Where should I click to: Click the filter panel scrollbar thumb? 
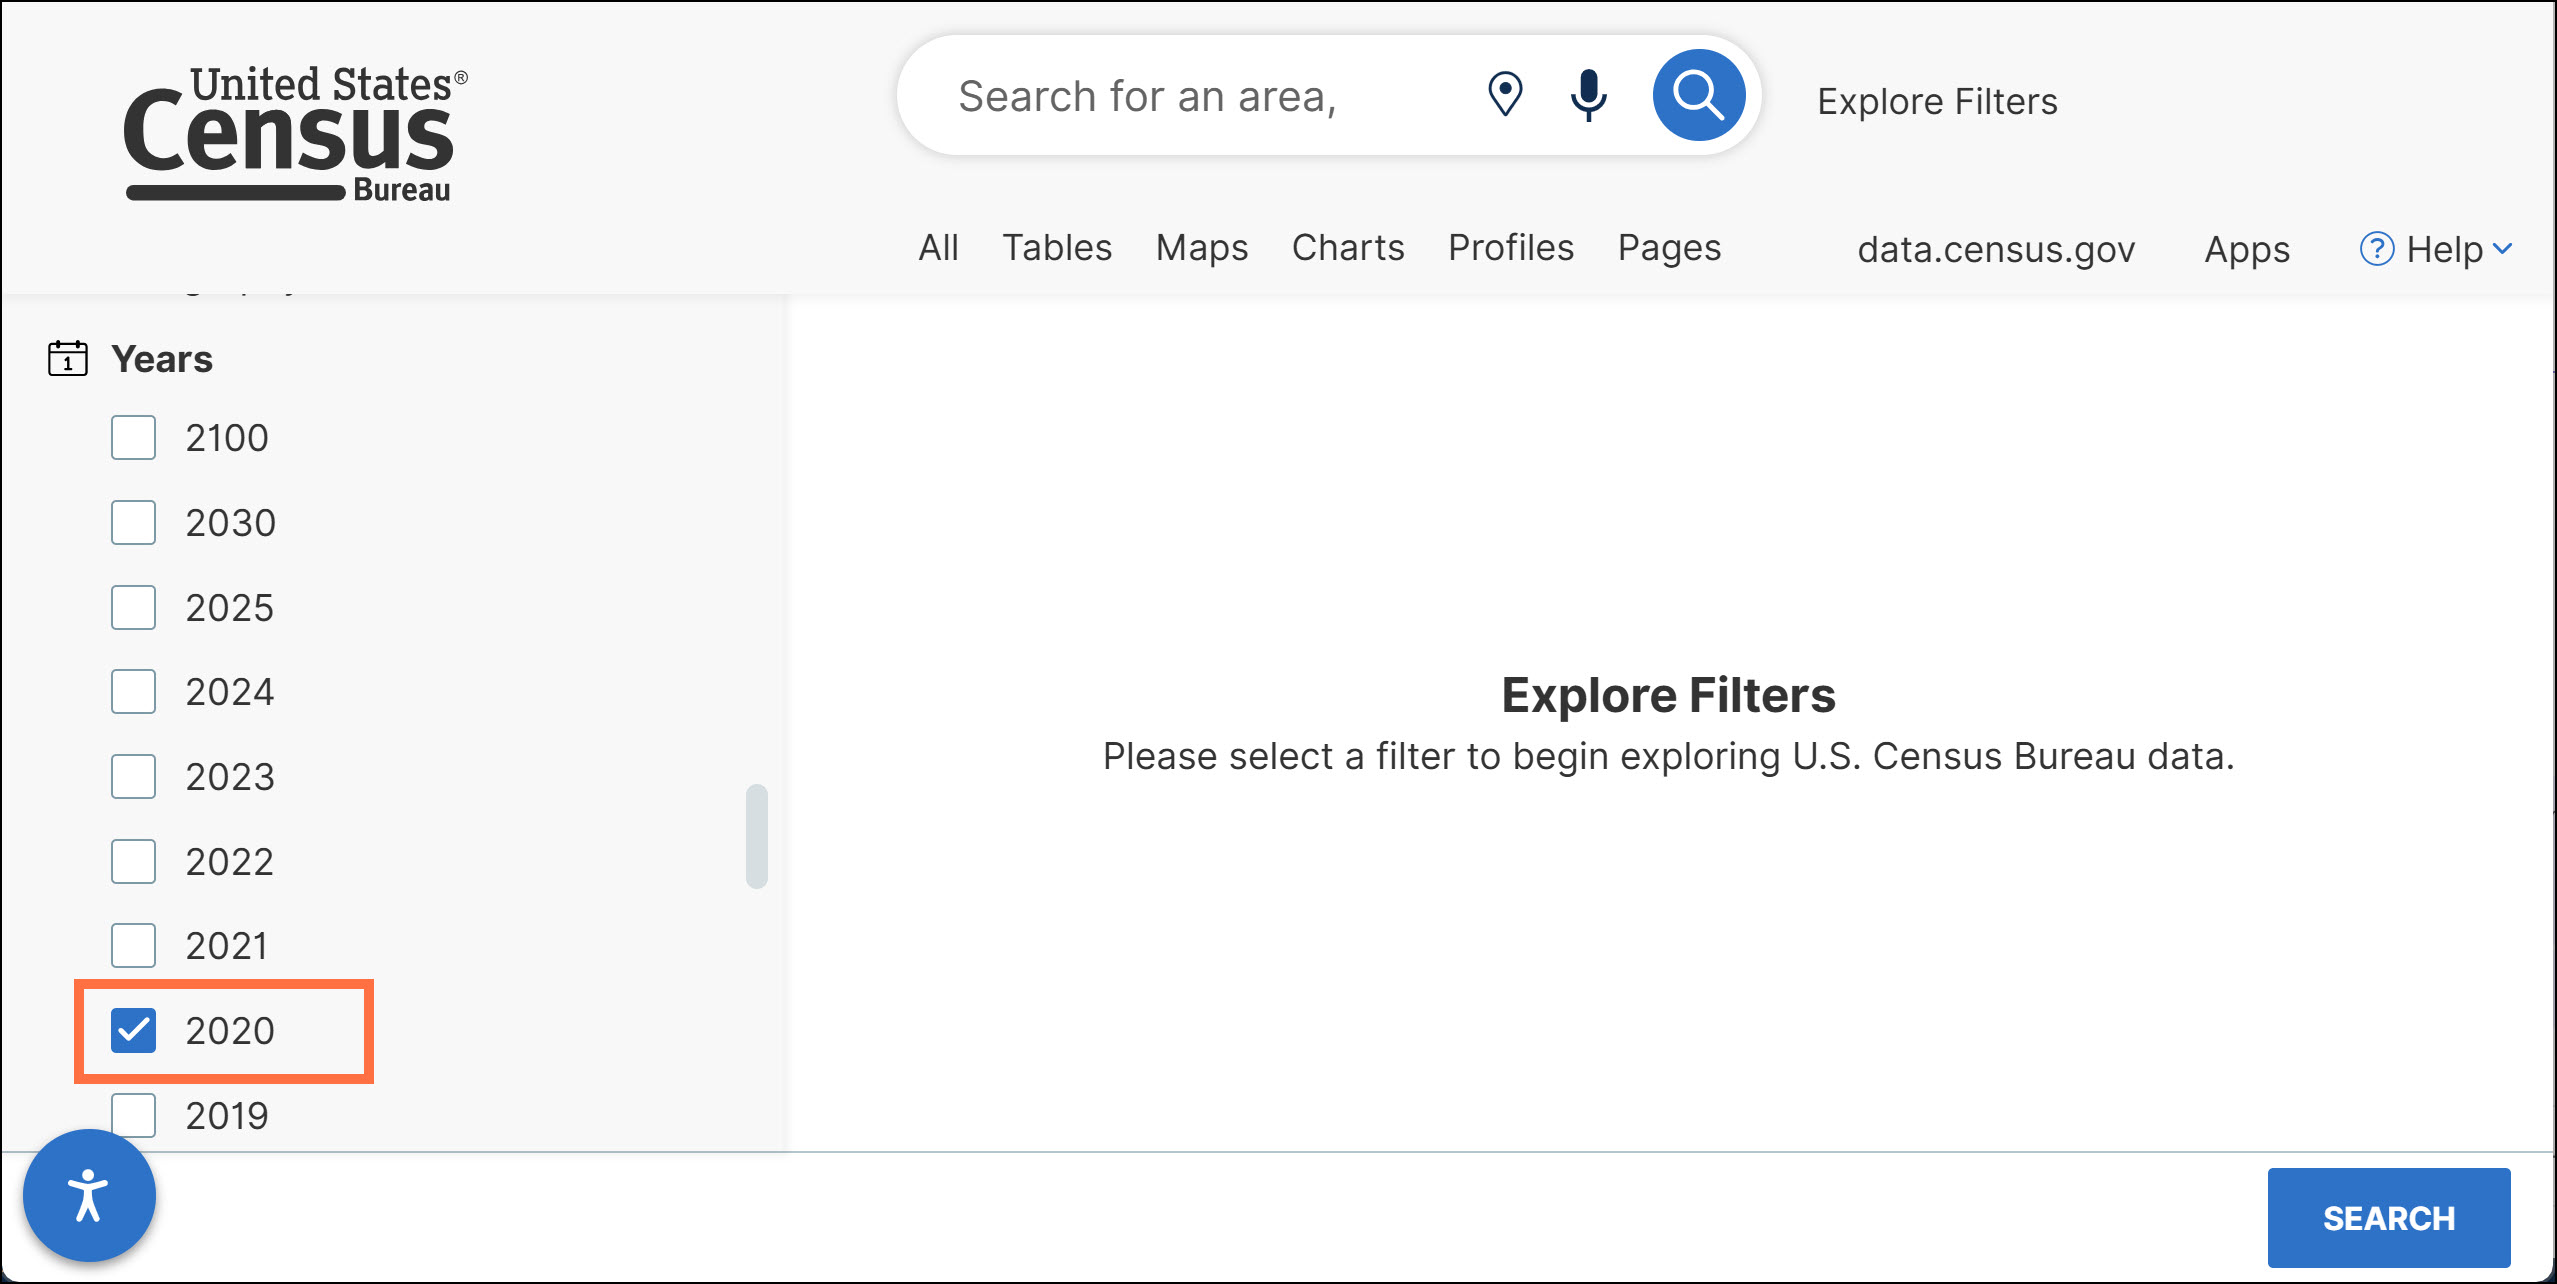coord(757,836)
